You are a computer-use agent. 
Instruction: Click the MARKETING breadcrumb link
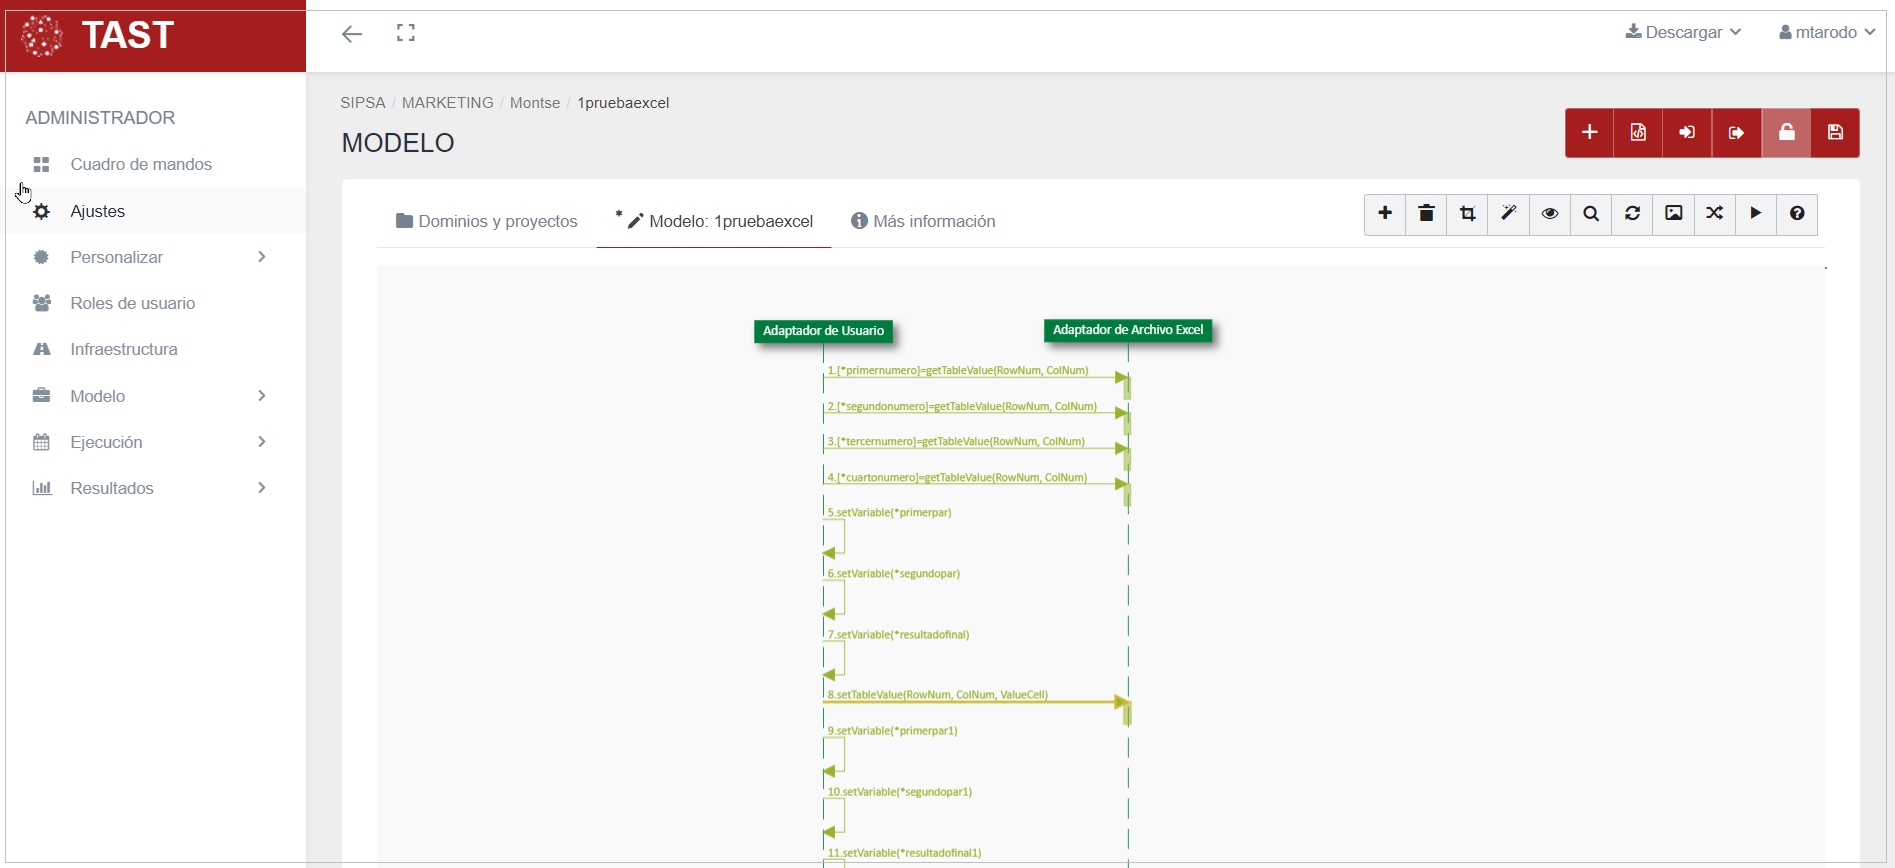(447, 103)
